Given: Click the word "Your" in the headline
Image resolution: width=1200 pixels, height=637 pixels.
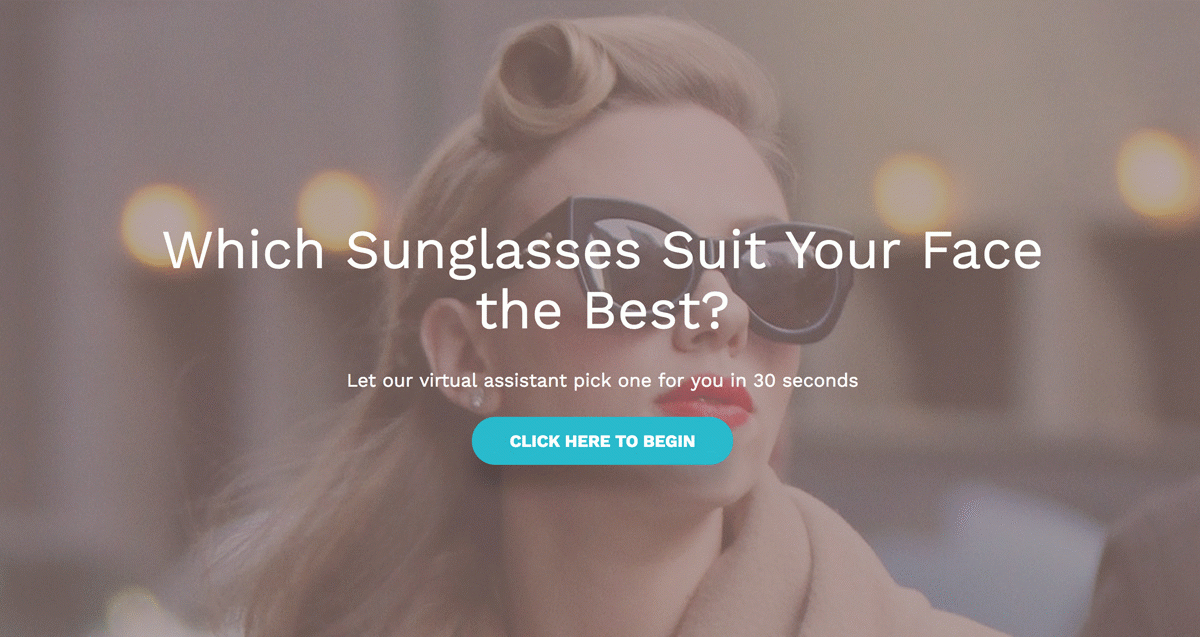Looking at the screenshot, I should click(x=839, y=249).
